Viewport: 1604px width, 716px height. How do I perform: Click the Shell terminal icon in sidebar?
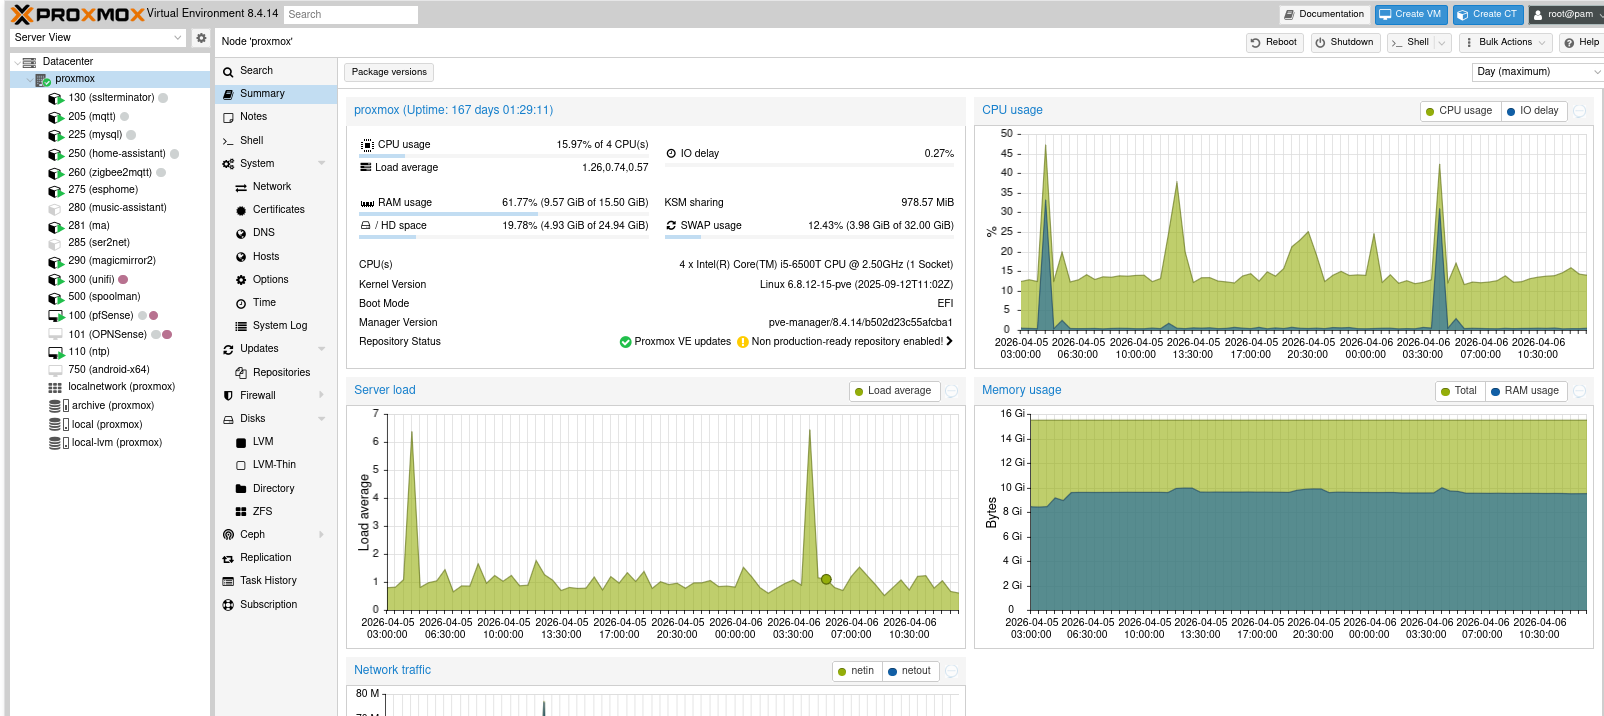click(x=228, y=141)
